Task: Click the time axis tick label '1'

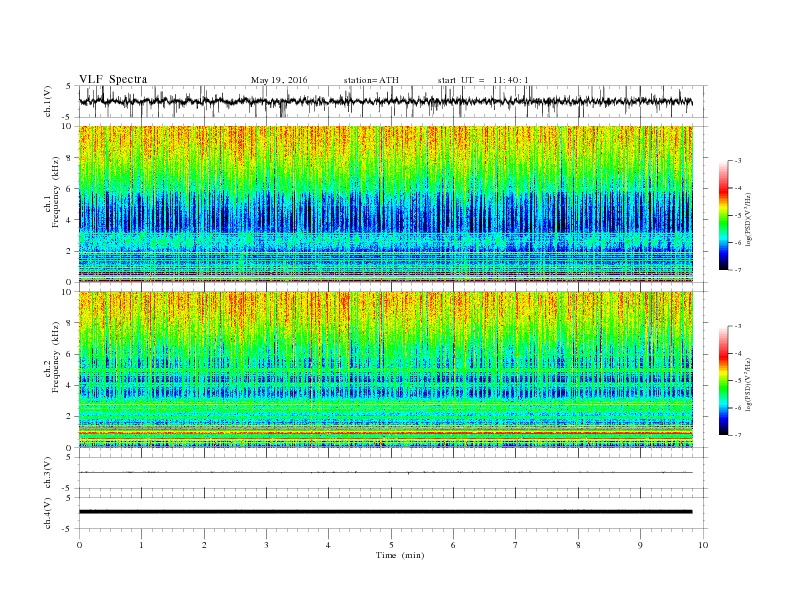Action: click(141, 545)
